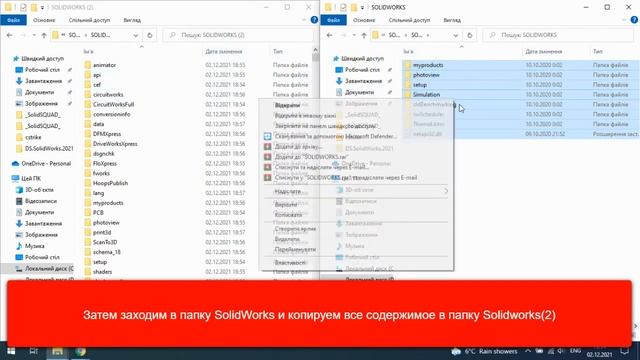Choose Перейменувати in the context menu
This screenshot has width=640, height=360.
(295, 249)
